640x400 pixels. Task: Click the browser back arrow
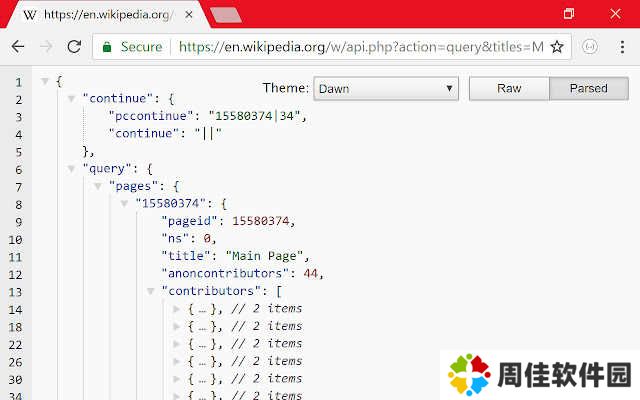(18, 47)
